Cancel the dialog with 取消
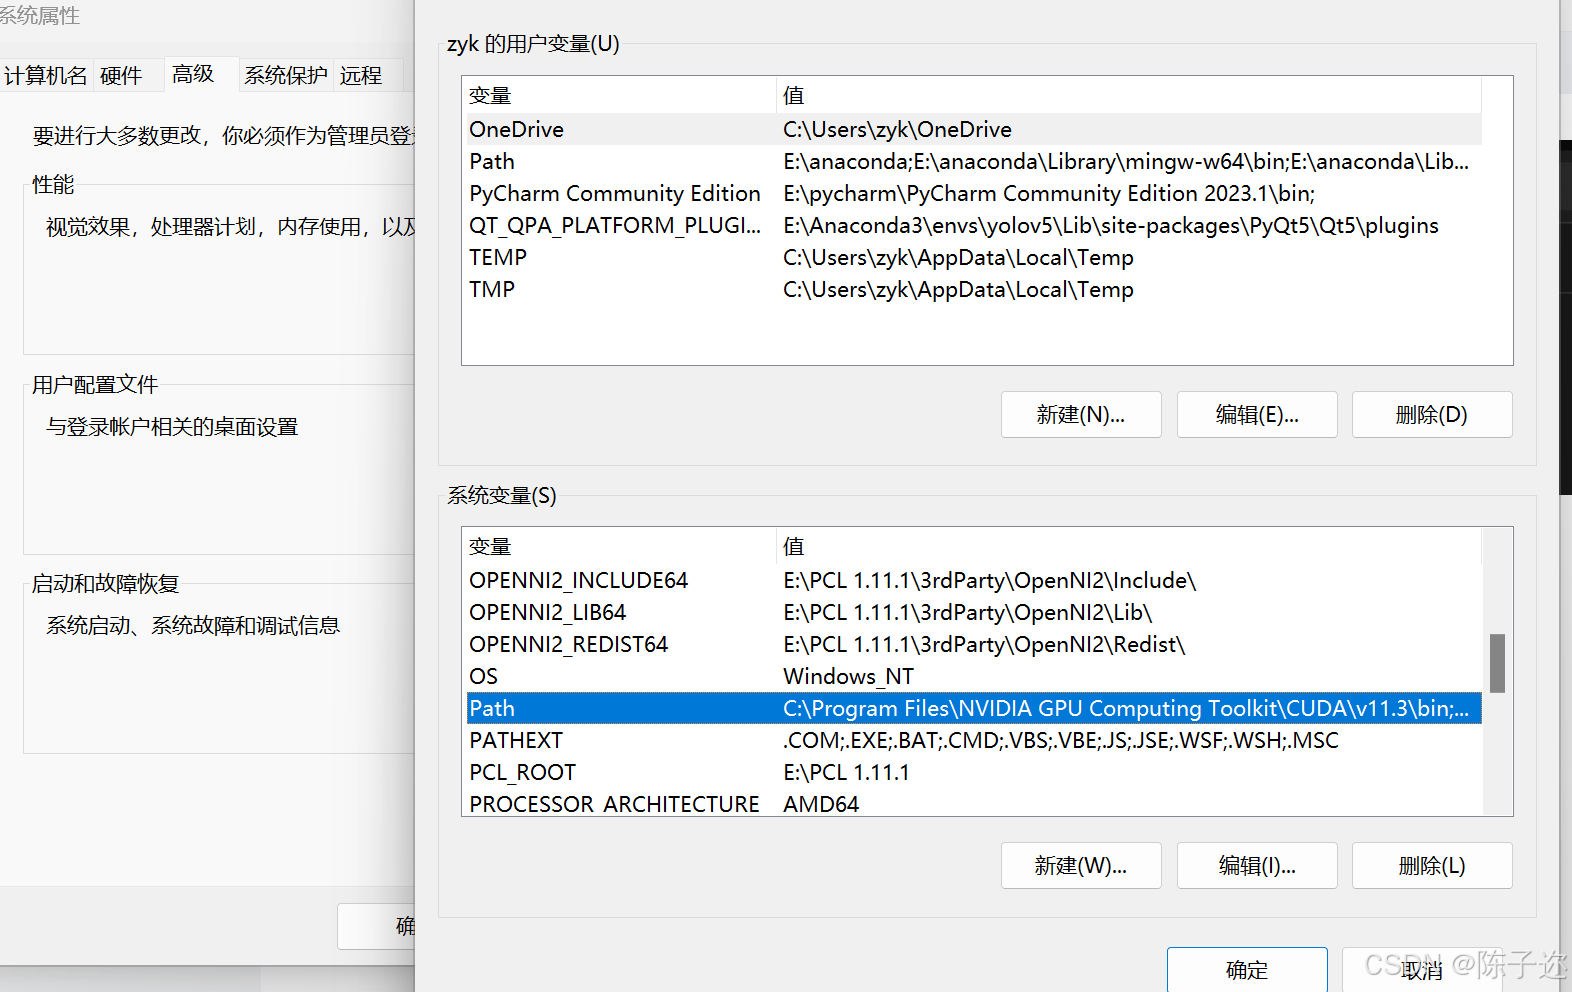The height and width of the screenshot is (992, 1572). [x=1422, y=969]
